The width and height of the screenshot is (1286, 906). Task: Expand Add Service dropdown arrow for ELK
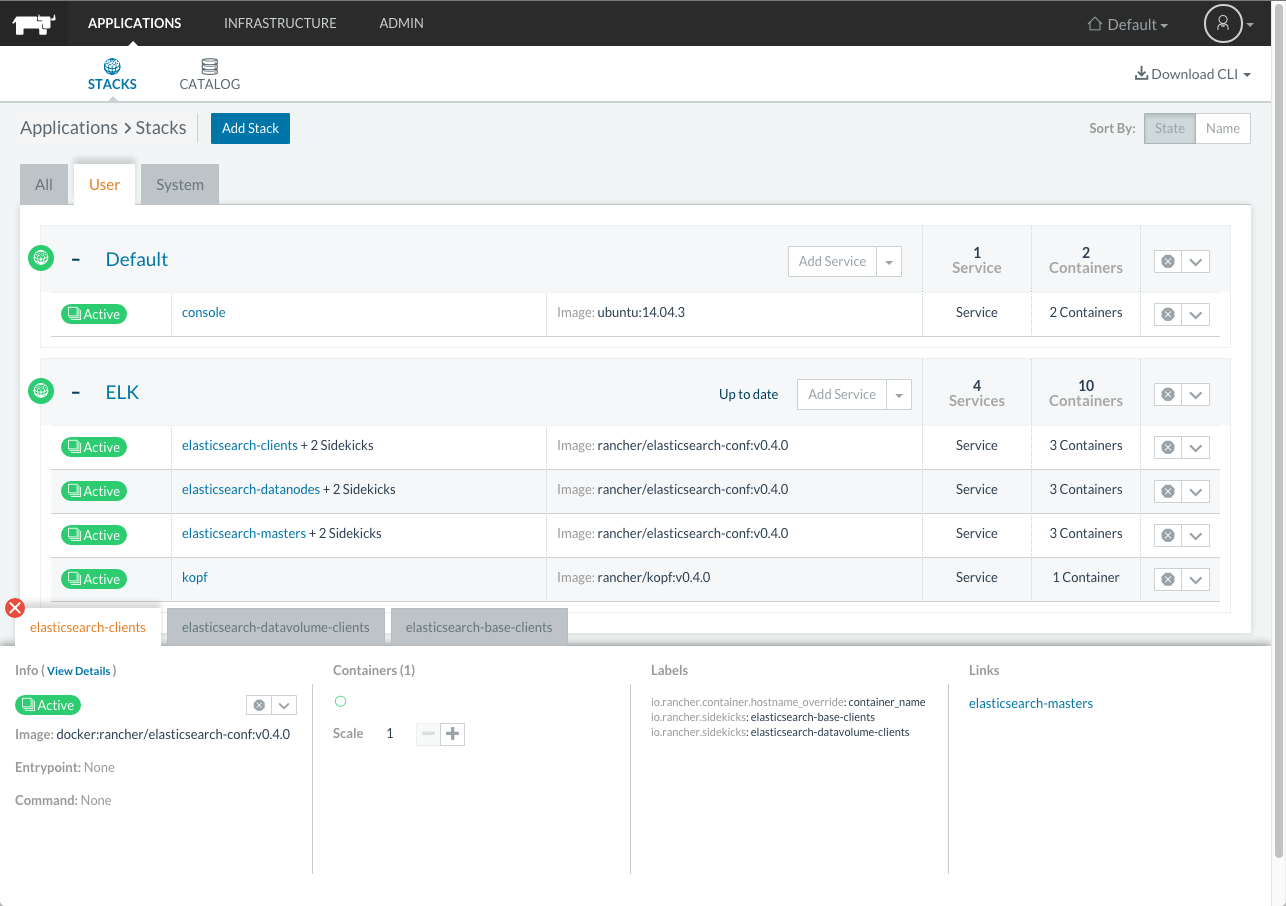pos(899,395)
